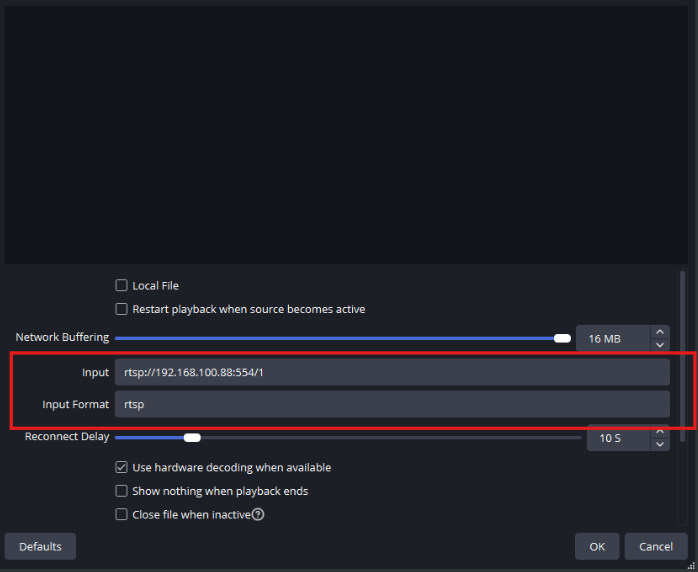Click the Input URL text field
Viewport: 698px width, 572px height.
[x=390, y=372]
